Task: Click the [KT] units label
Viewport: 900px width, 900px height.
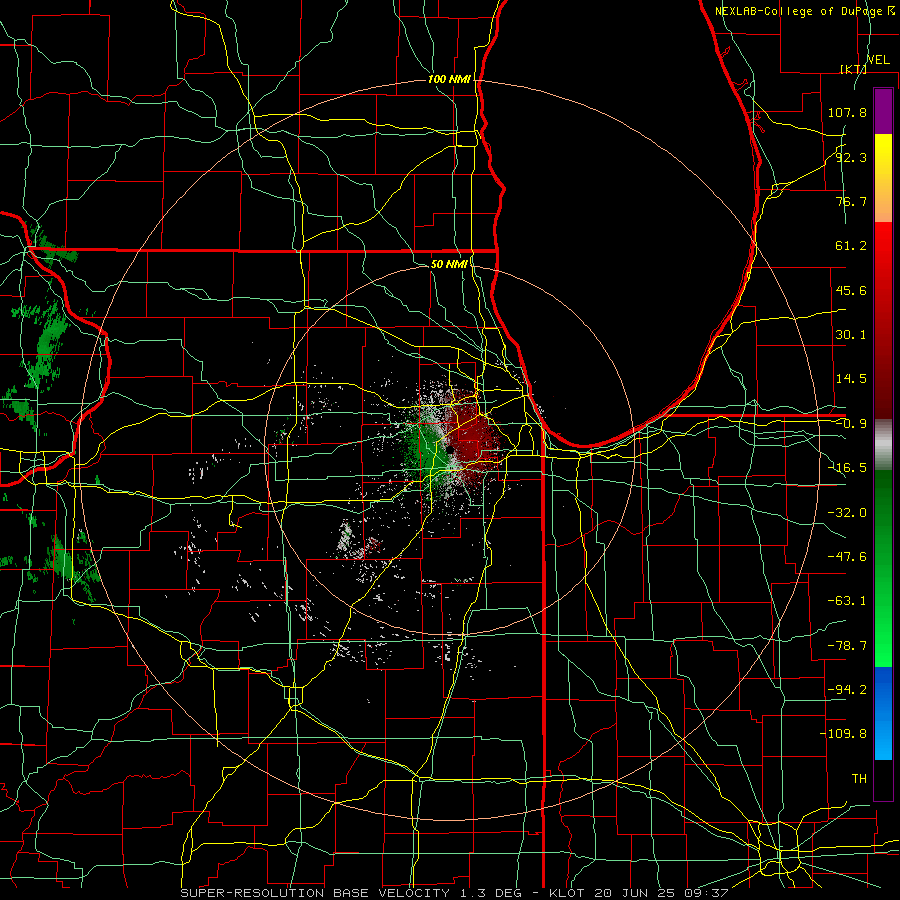Action: point(853,69)
